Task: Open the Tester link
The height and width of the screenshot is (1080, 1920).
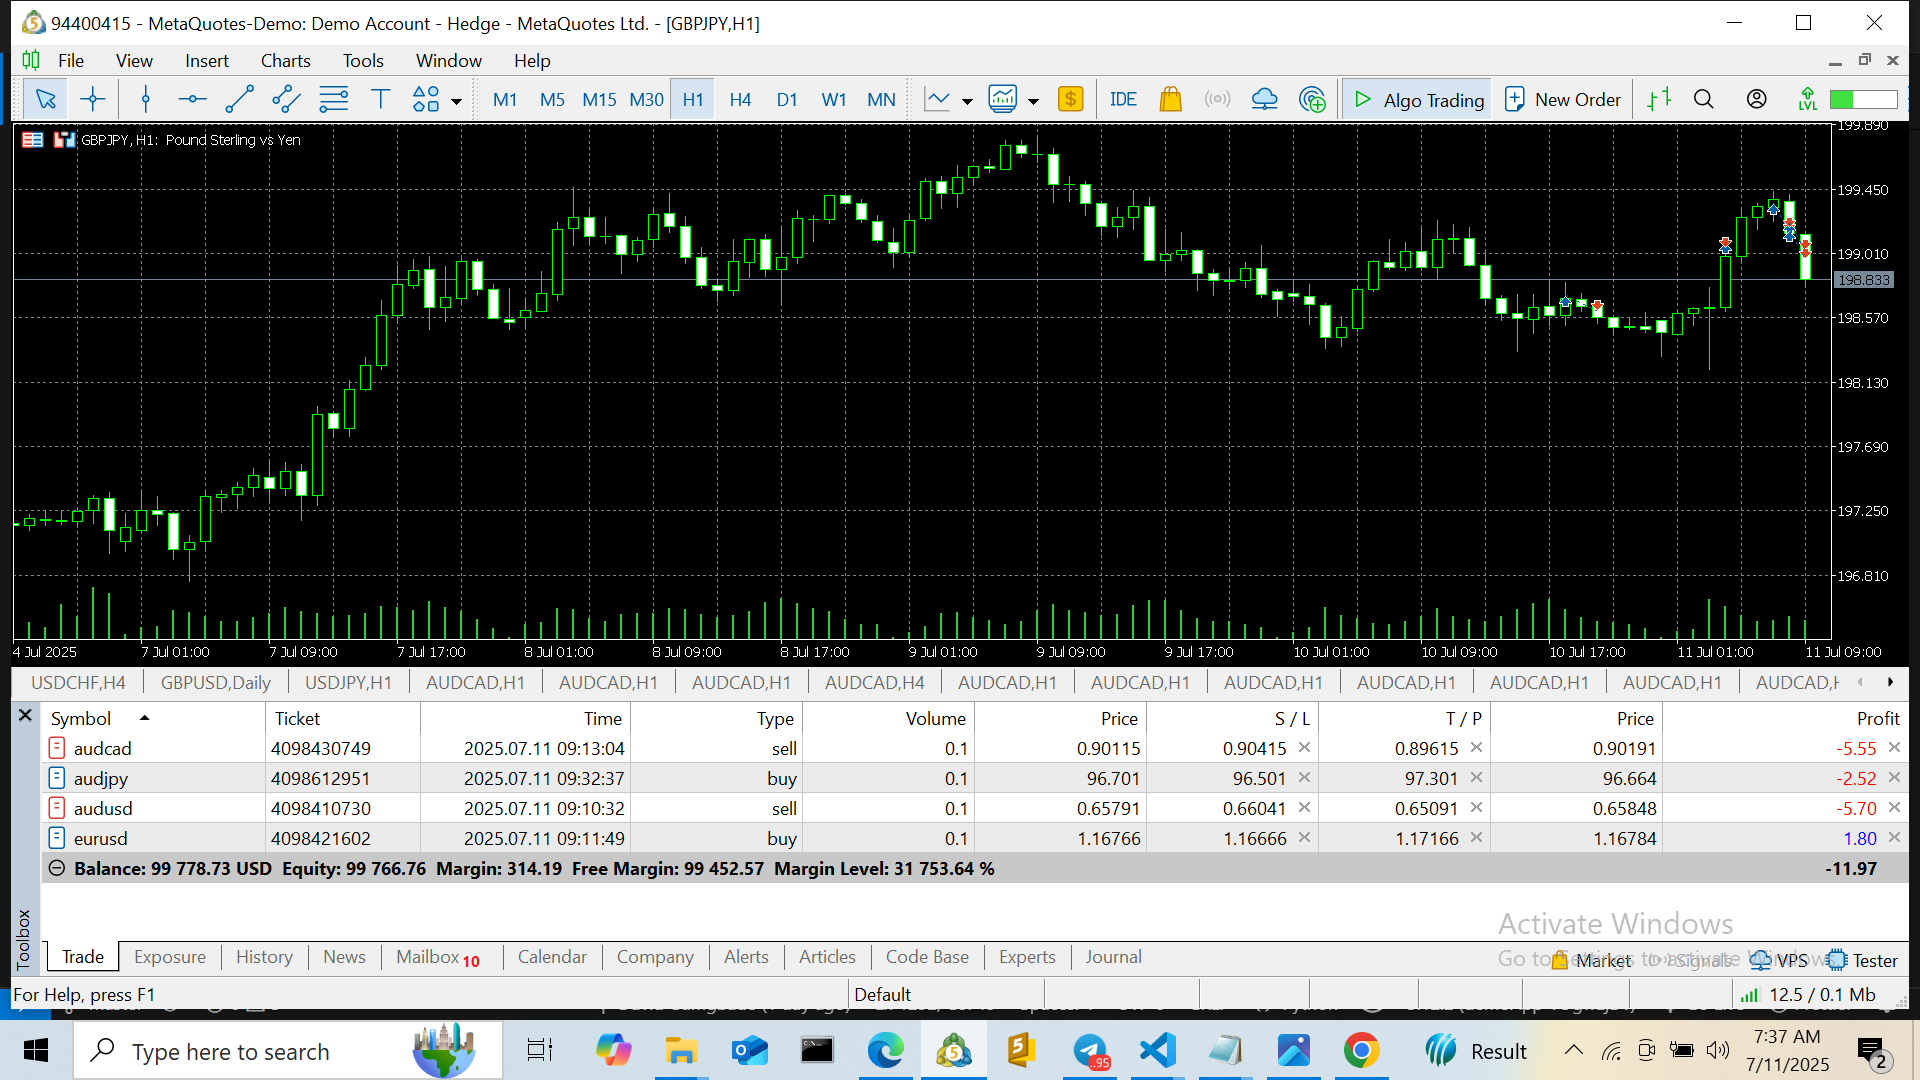Action: pos(1863,961)
